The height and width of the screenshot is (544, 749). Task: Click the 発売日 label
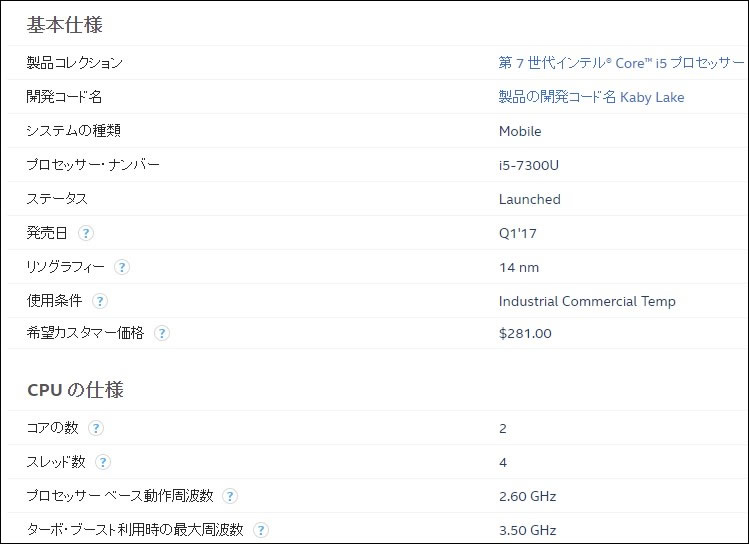tap(47, 233)
